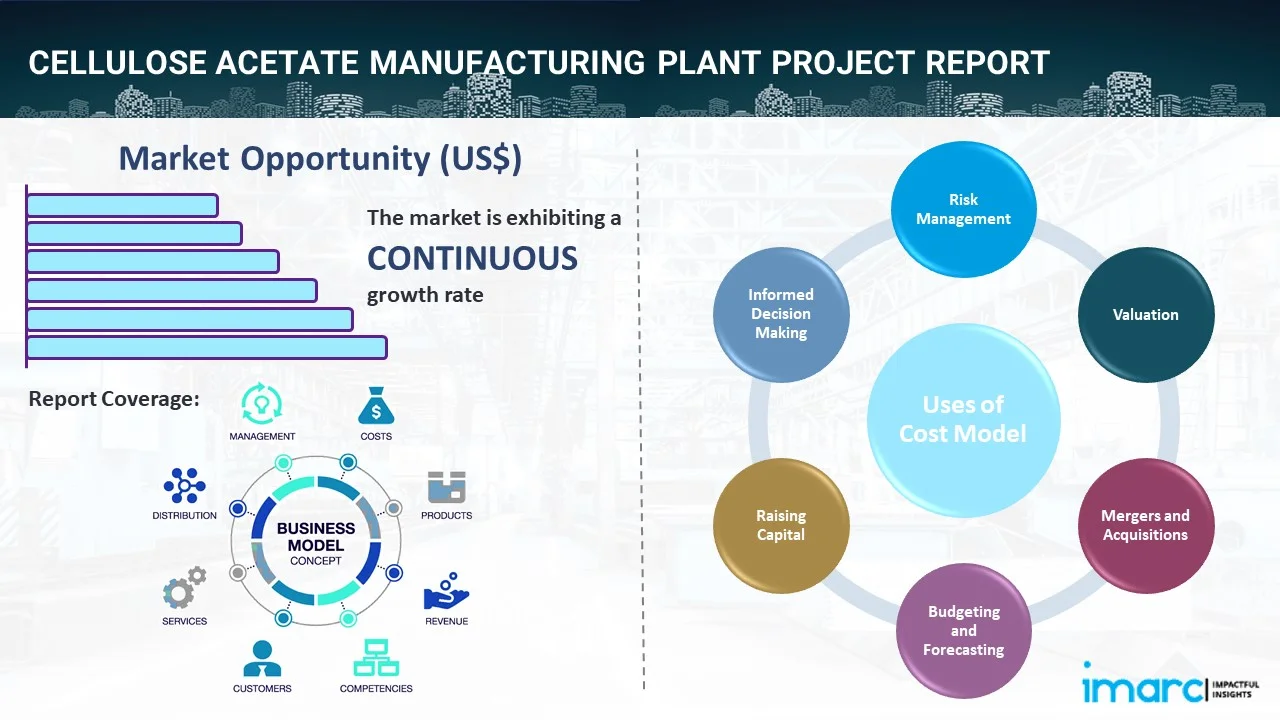Click the Revenue hand-with-coins icon

446,592
